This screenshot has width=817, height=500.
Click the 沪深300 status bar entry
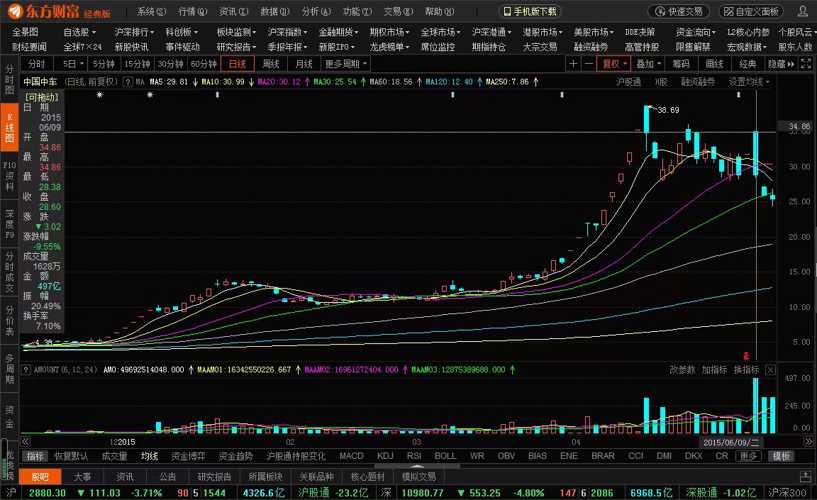(787, 492)
